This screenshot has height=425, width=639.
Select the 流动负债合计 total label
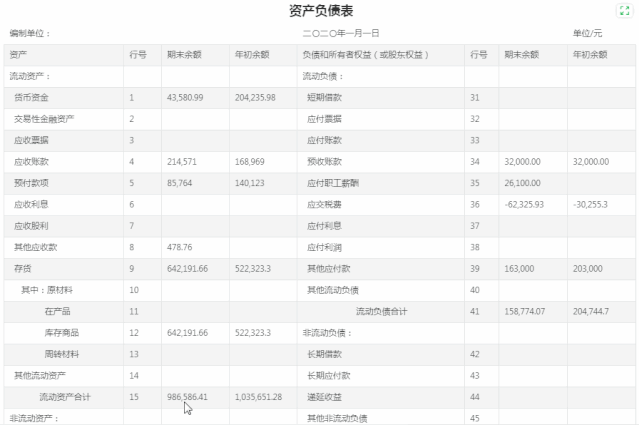coord(381,311)
